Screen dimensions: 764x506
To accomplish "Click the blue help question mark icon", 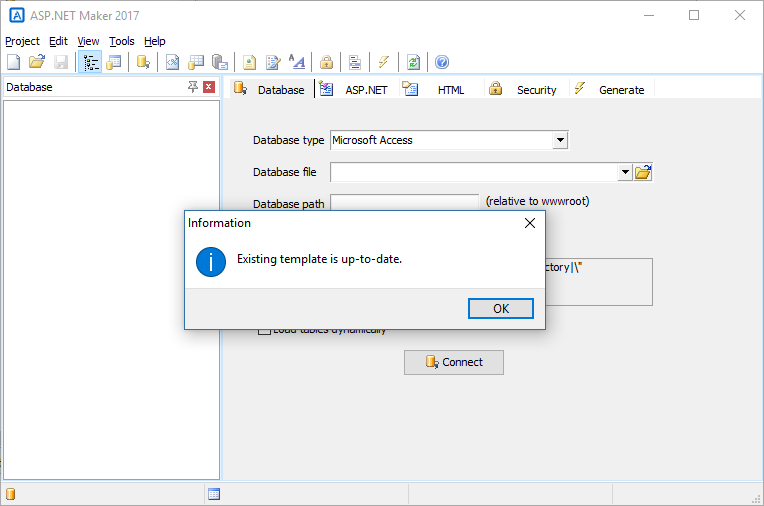I will coord(442,62).
